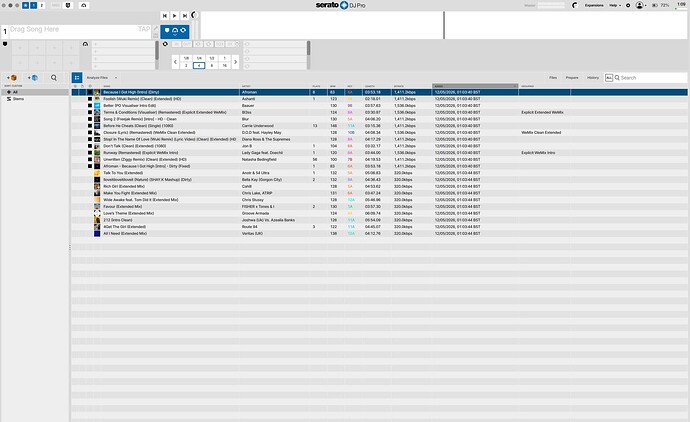690x422 pixels.
Task: Click scrollbar of saved loops list
Action: pyautogui.click(x=308, y=48)
